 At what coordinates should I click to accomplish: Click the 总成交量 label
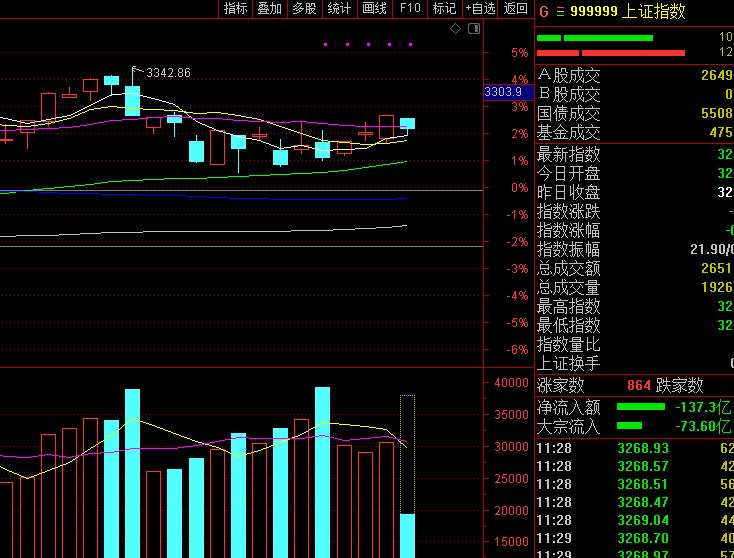coord(569,287)
